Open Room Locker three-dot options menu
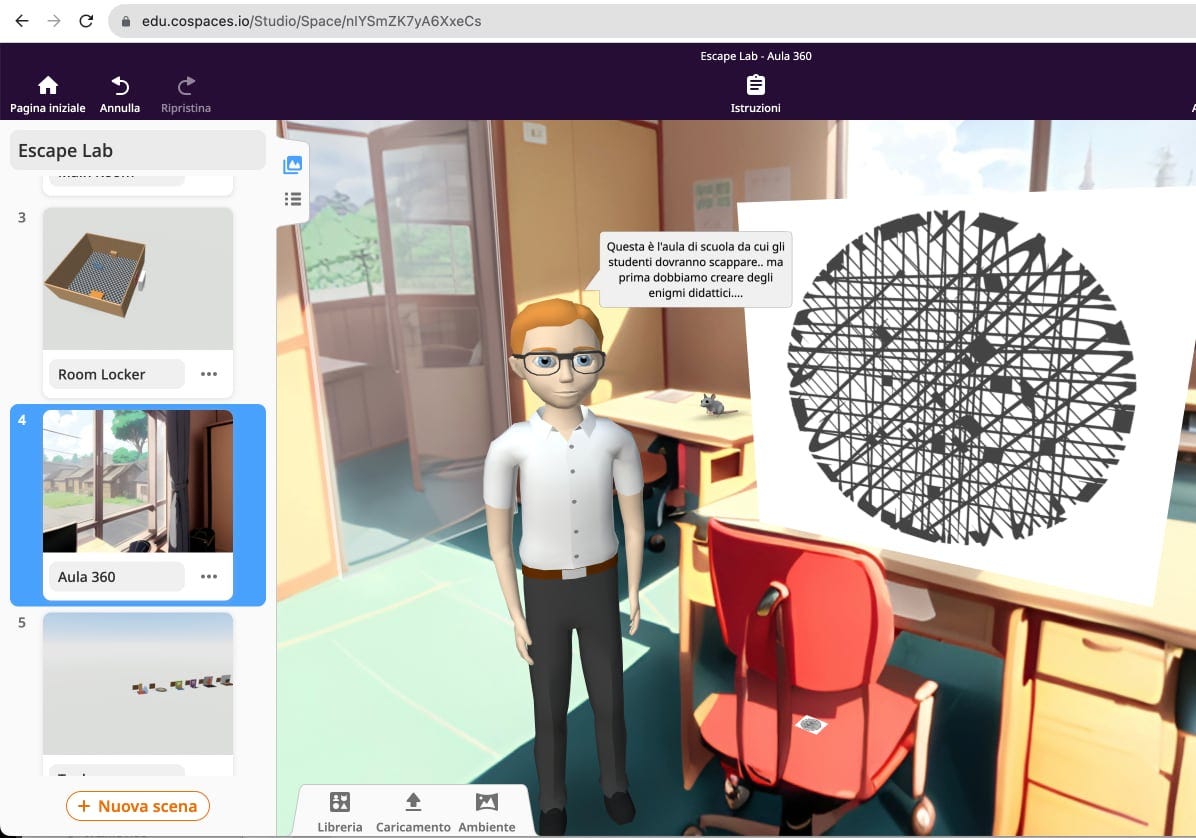1196x838 pixels. coord(209,374)
